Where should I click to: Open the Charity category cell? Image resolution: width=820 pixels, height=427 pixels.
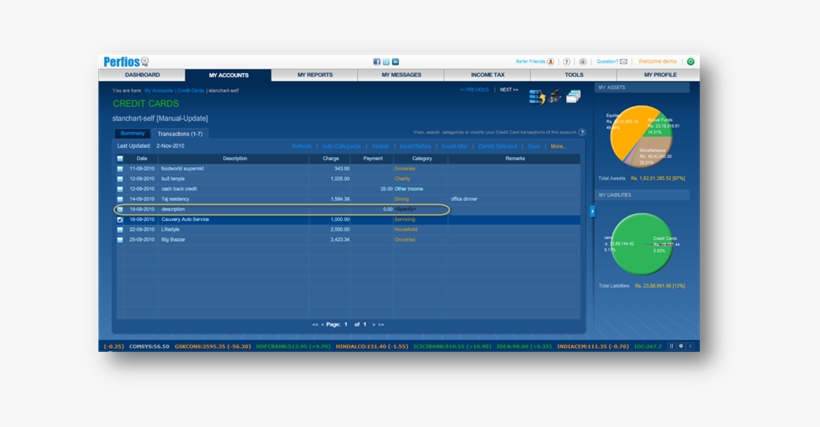(402, 179)
